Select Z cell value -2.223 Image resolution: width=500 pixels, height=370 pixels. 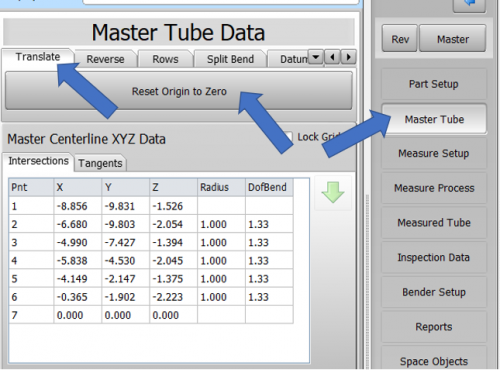[174, 297]
